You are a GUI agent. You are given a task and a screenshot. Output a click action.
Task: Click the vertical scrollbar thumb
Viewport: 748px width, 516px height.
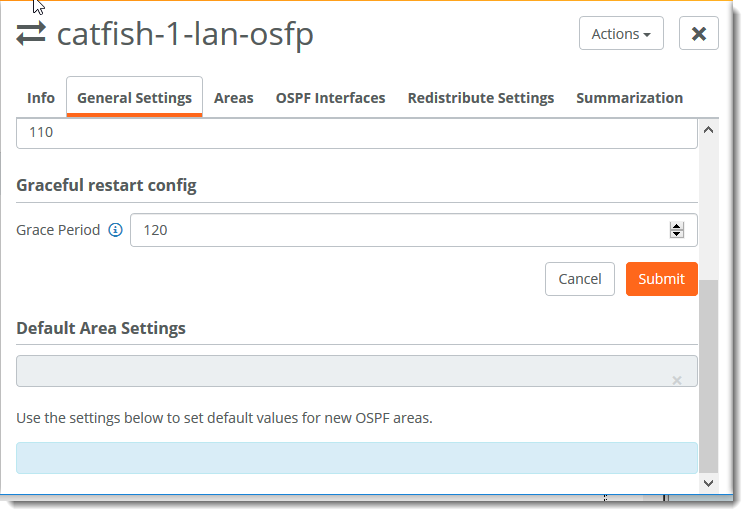(709, 375)
